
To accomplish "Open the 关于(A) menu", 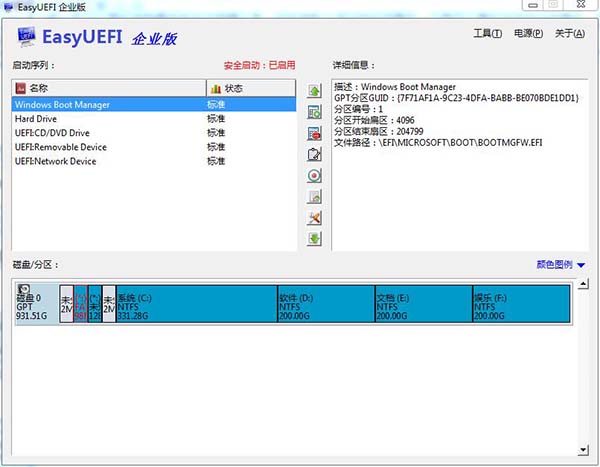I will [570, 33].
